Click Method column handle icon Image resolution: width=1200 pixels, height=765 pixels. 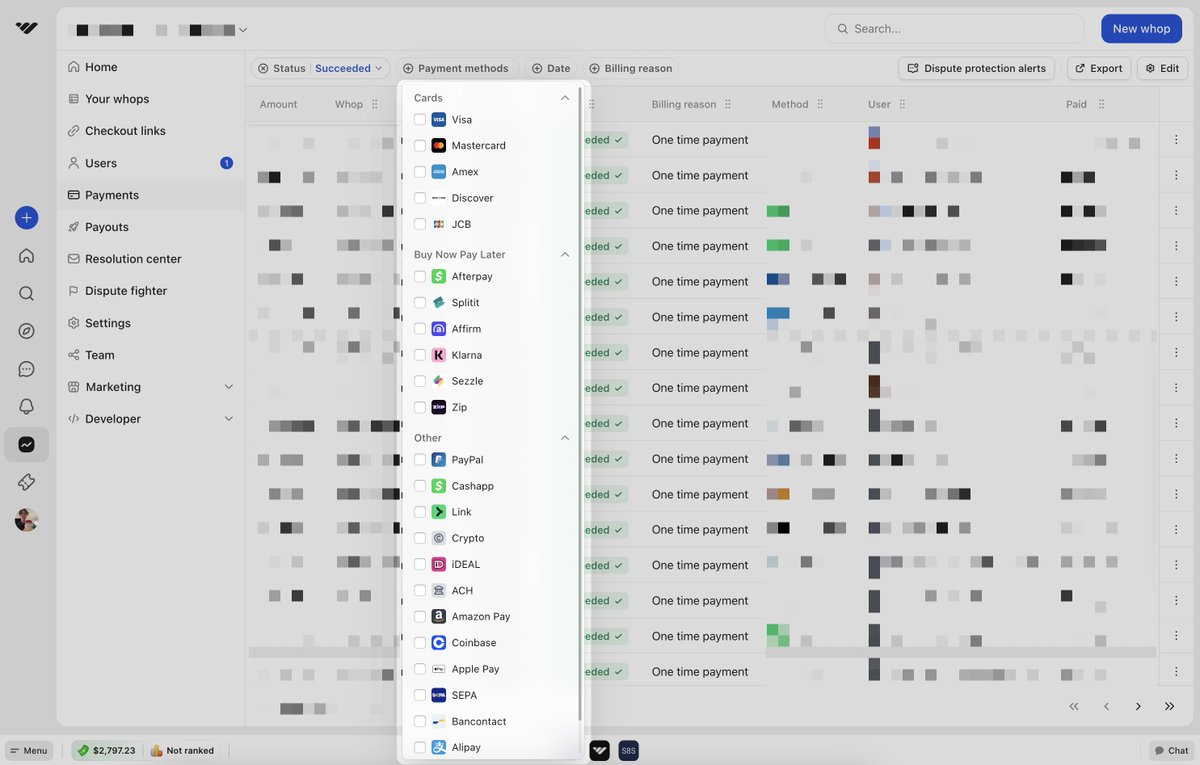click(820, 104)
